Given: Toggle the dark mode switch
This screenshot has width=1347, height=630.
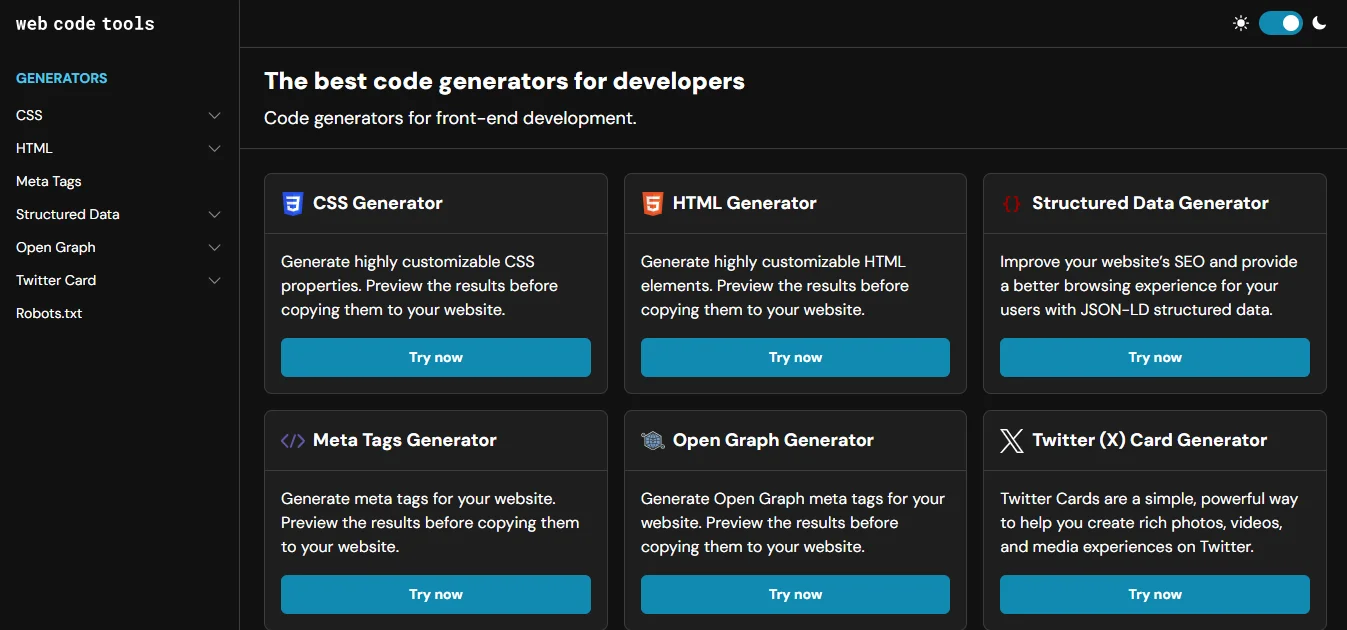Looking at the screenshot, I should (x=1281, y=22).
